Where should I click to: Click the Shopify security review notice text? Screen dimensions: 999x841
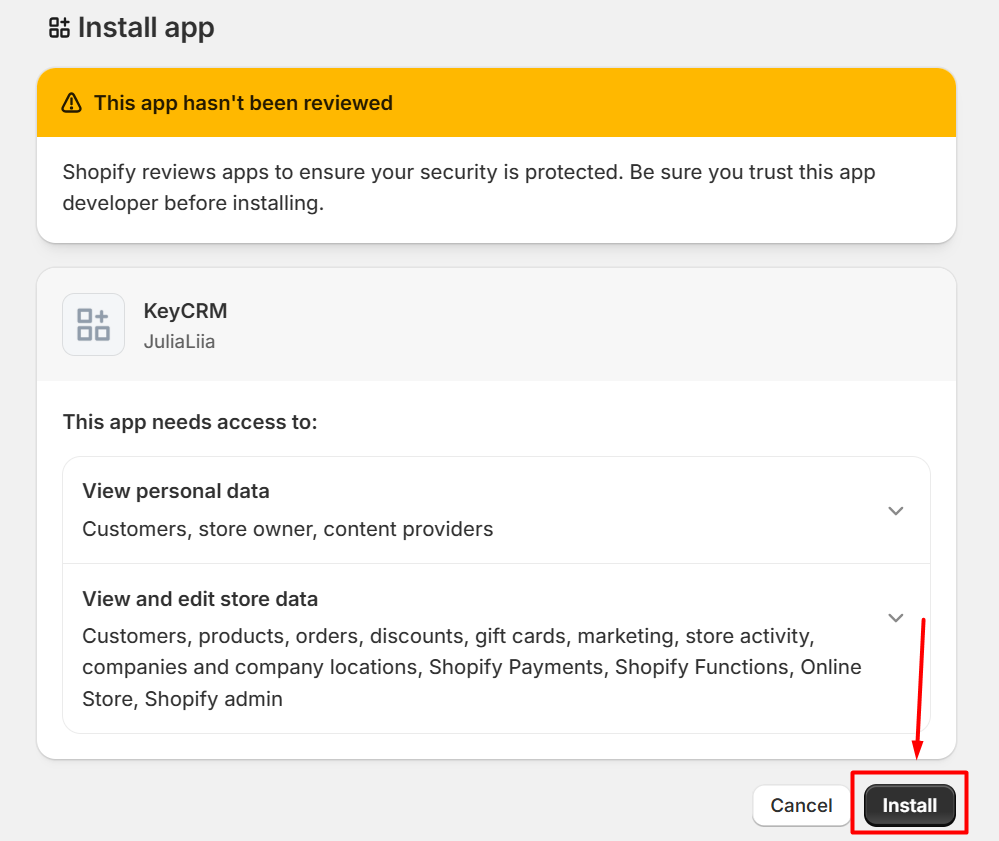point(468,187)
